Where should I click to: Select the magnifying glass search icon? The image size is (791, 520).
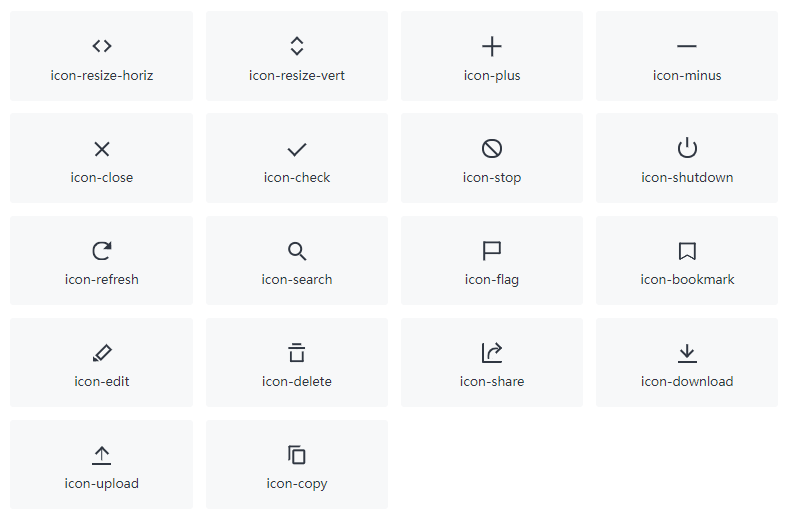click(297, 251)
